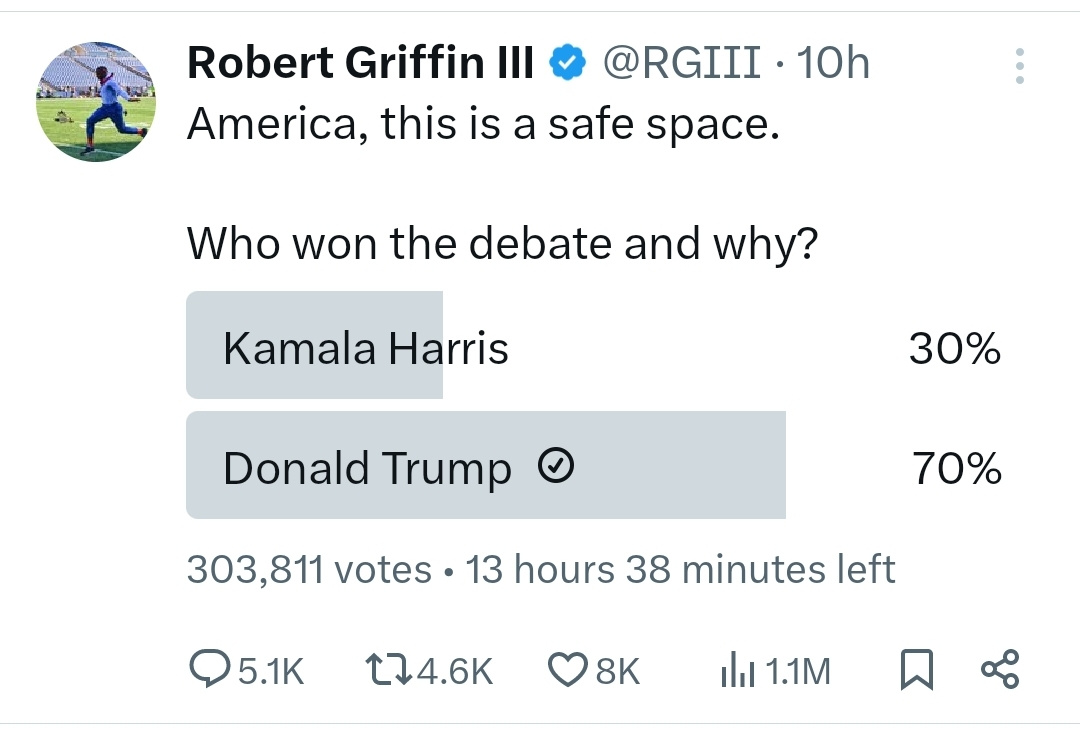The image size is (1080, 749).
Task: Click the 30% poll result
Action: [954, 348]
